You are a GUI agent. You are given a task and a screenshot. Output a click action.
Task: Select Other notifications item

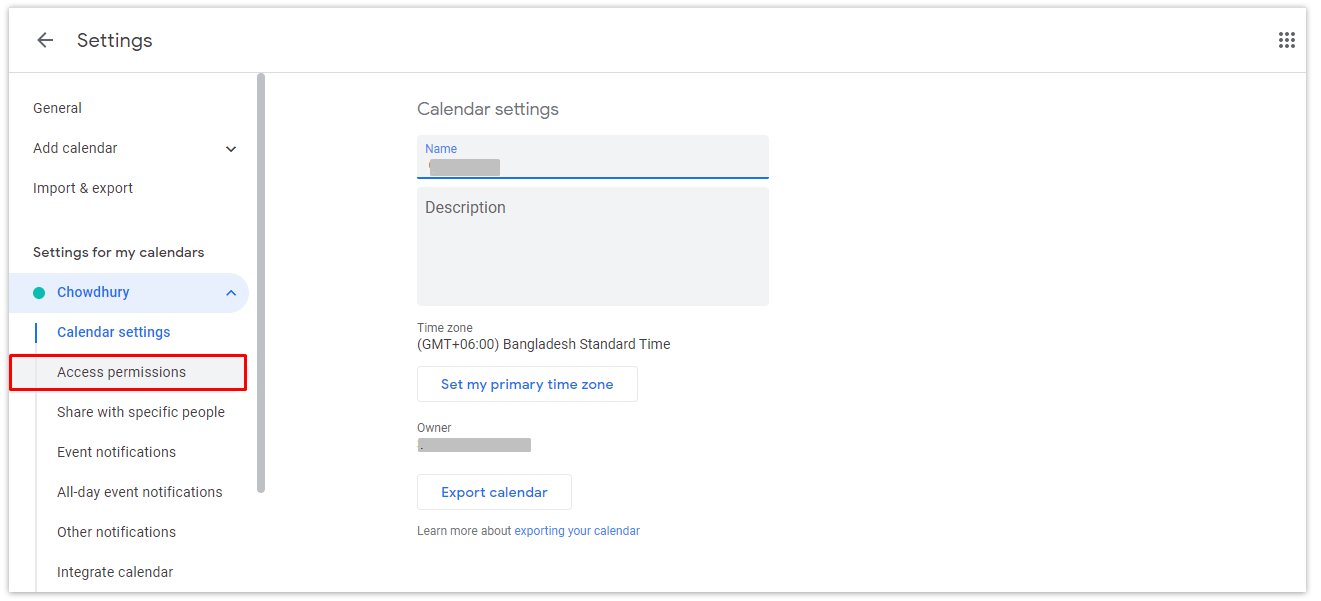[116, 532]
